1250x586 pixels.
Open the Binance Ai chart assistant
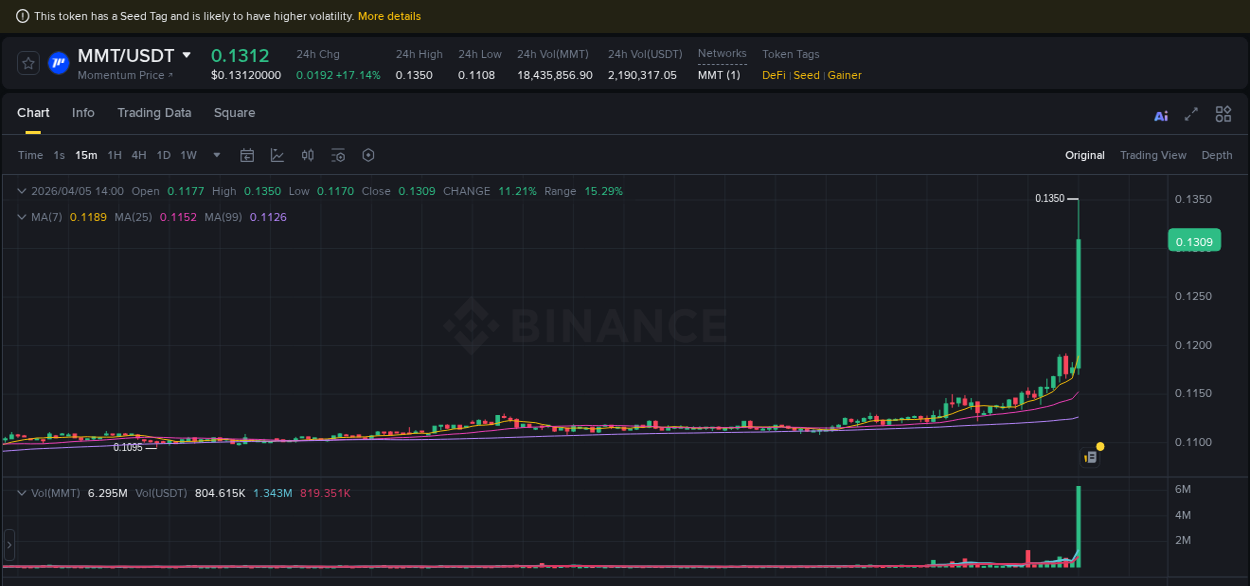tap(1160, 115)
